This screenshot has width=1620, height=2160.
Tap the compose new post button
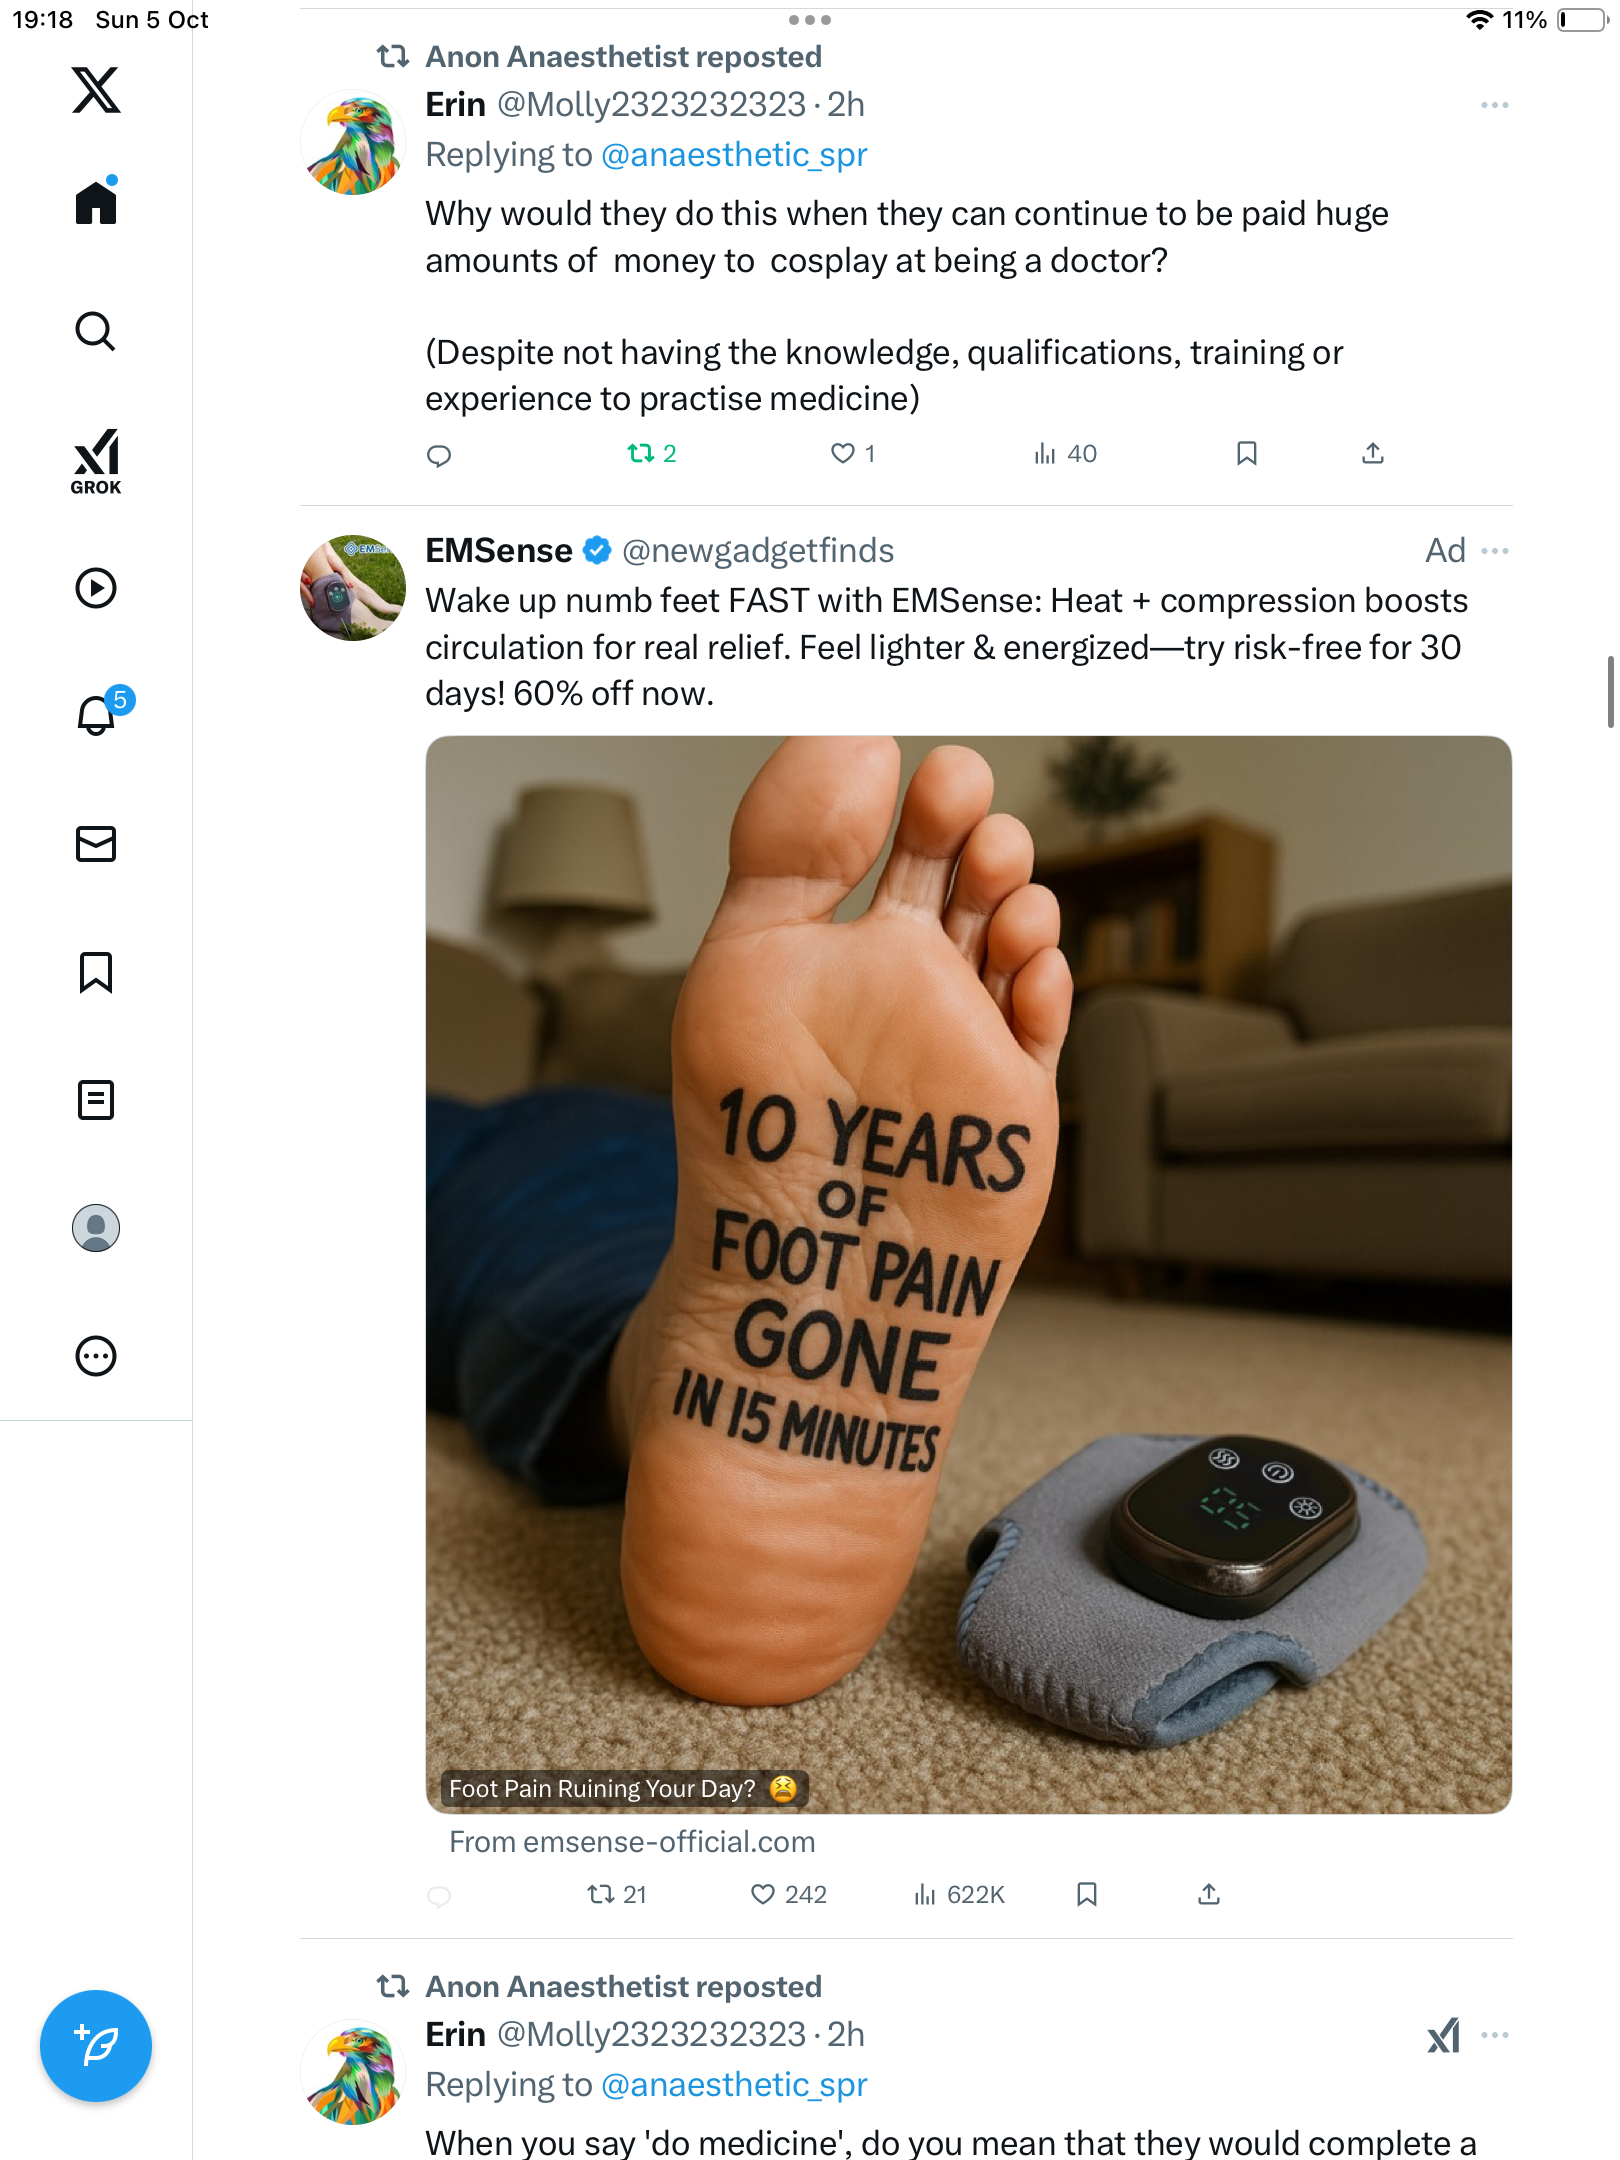(x=96, y=2046)
